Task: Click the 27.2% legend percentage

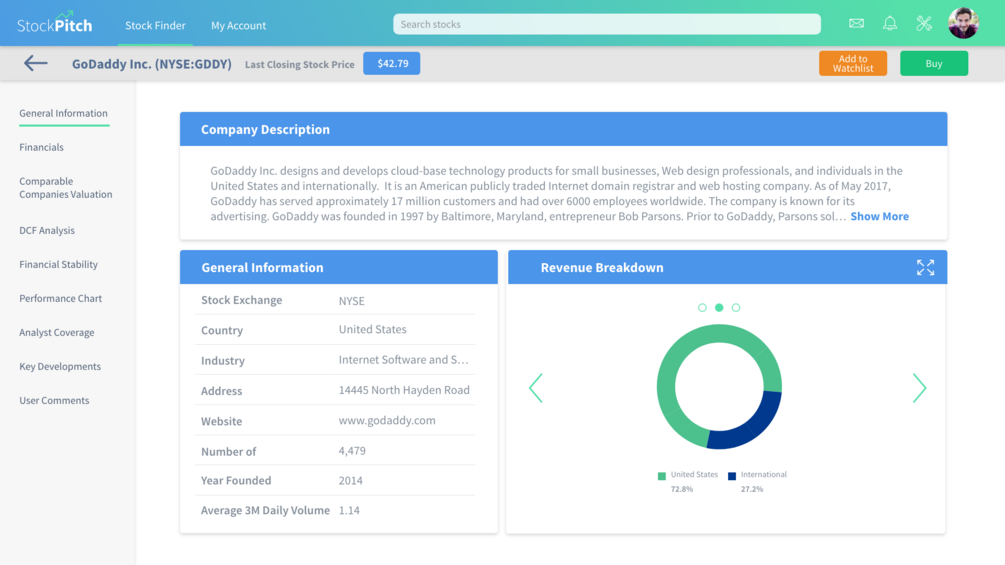Action: click(752, 489)
